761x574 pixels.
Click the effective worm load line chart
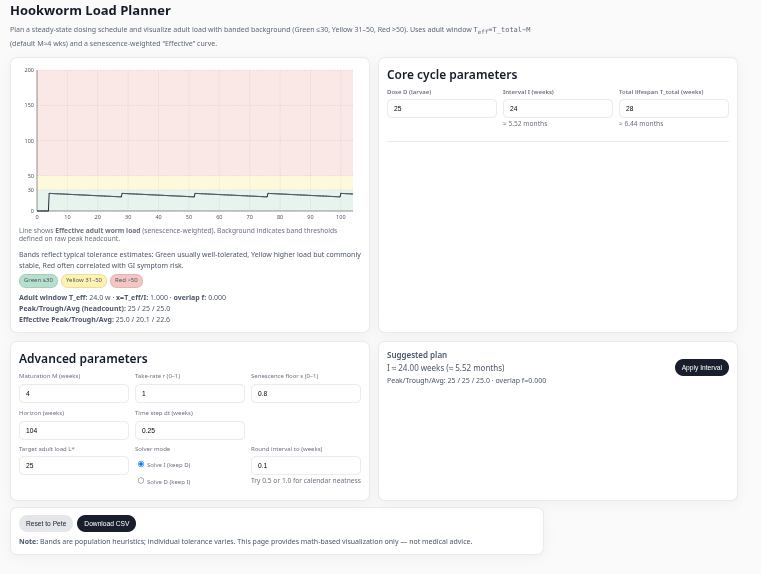194,142
